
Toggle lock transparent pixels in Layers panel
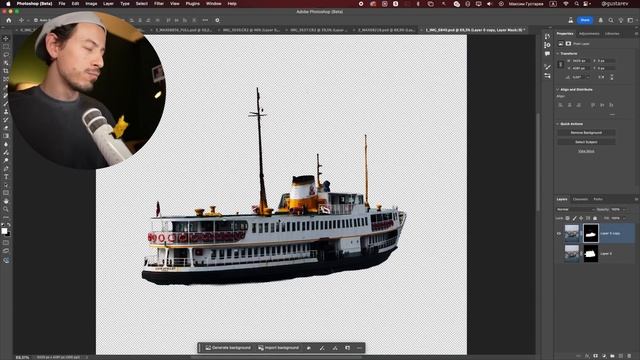click(x=567, y=218)
